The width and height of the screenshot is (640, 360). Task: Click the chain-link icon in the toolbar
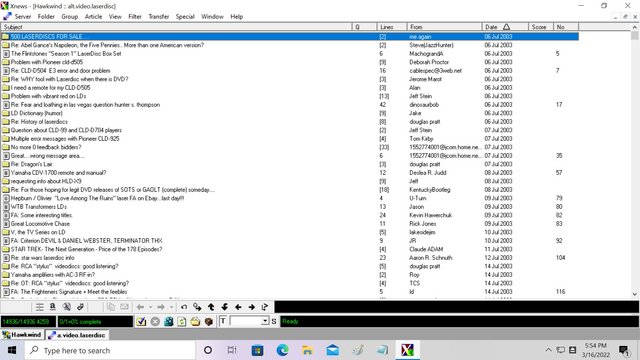pyautogui.click(x=80, y=307)
